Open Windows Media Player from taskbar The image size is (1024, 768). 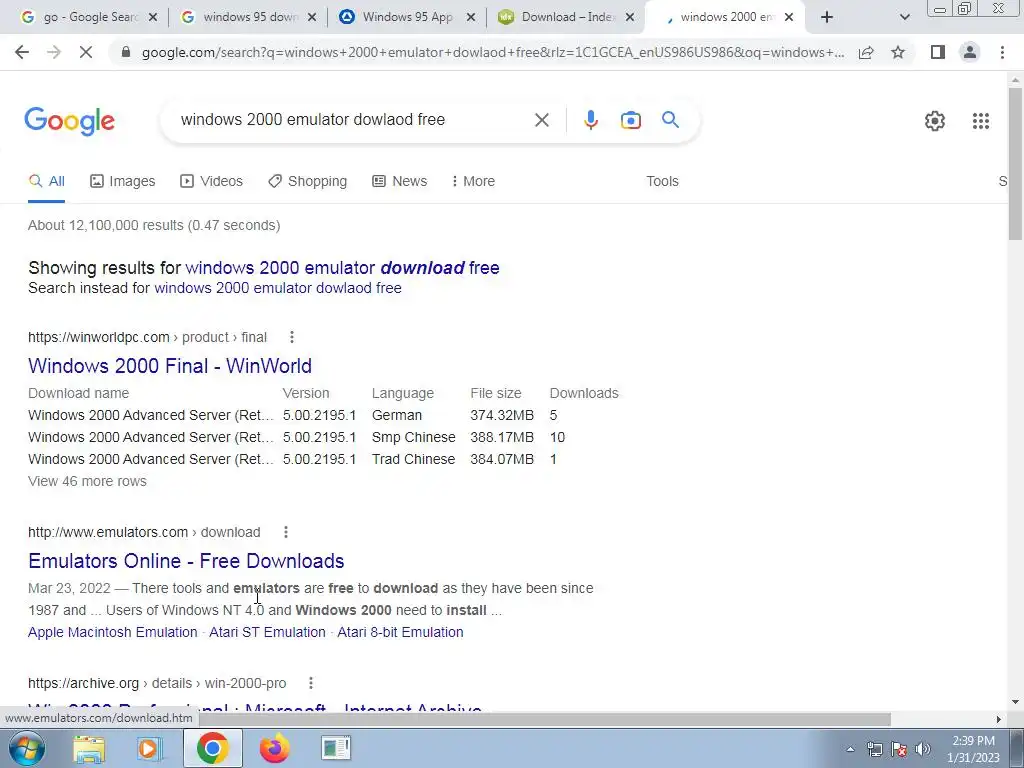click(149, 748)
